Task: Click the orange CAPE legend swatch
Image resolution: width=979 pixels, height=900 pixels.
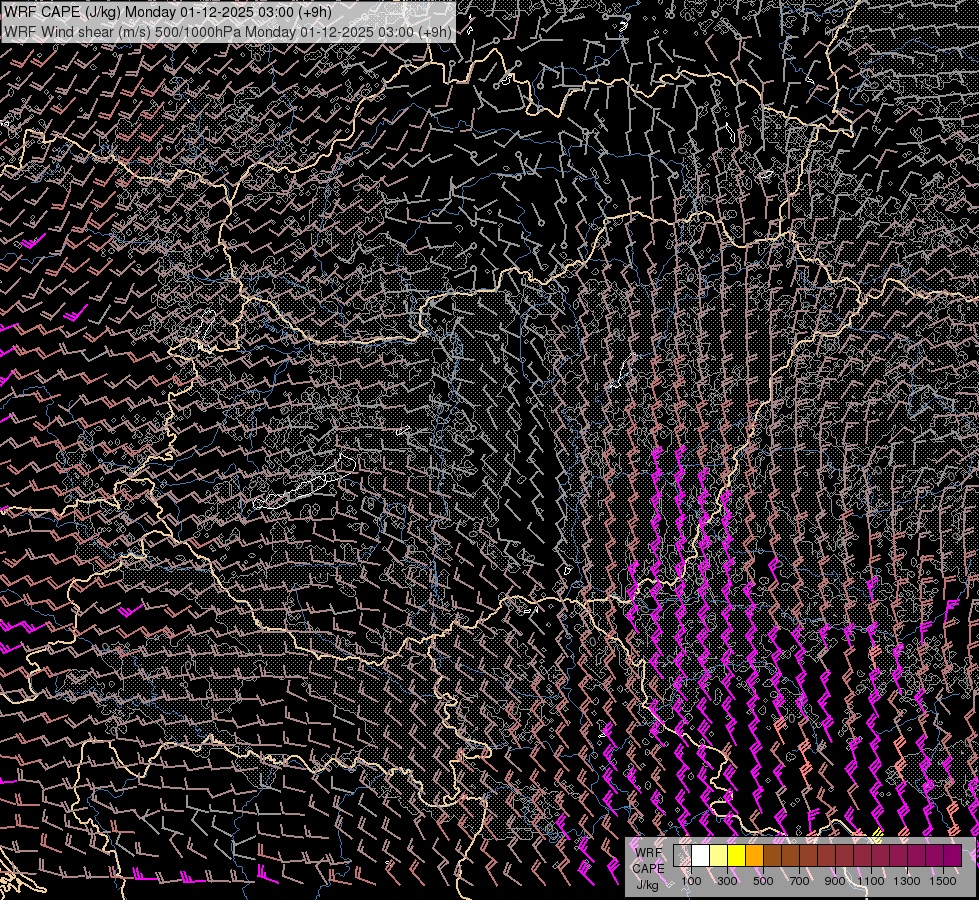Action: (755, 856)
